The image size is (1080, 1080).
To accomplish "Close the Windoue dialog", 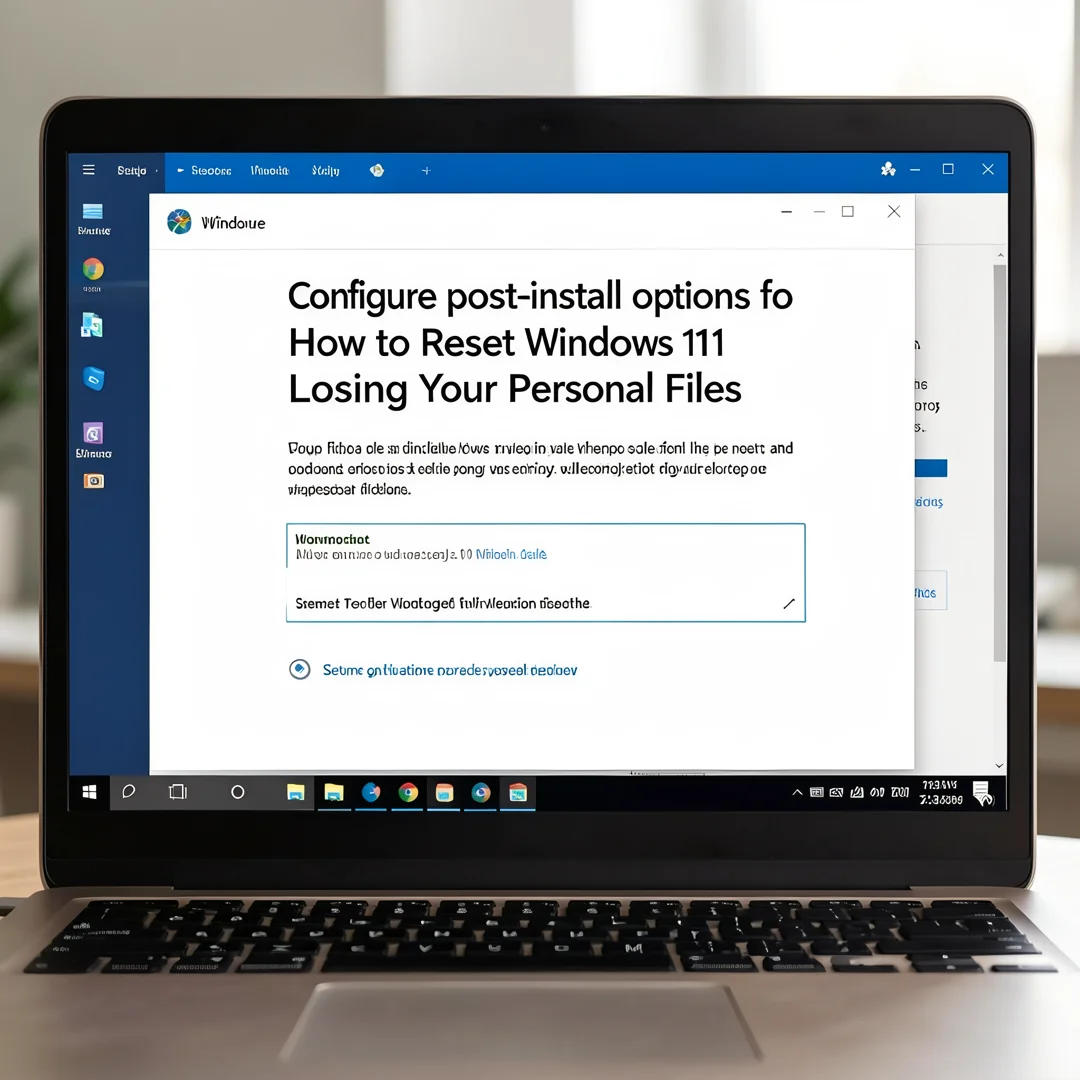I will pos(893,211).
